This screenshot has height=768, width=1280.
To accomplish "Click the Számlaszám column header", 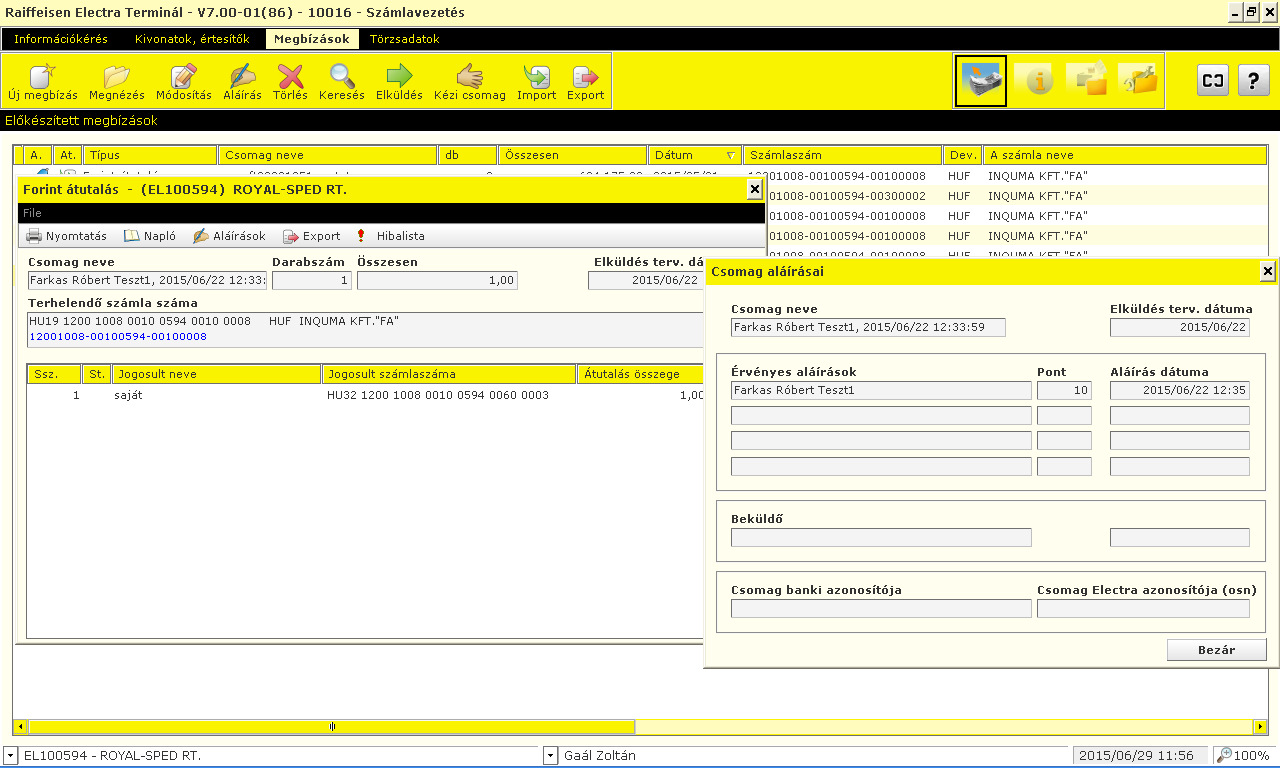I will [843, 155].
